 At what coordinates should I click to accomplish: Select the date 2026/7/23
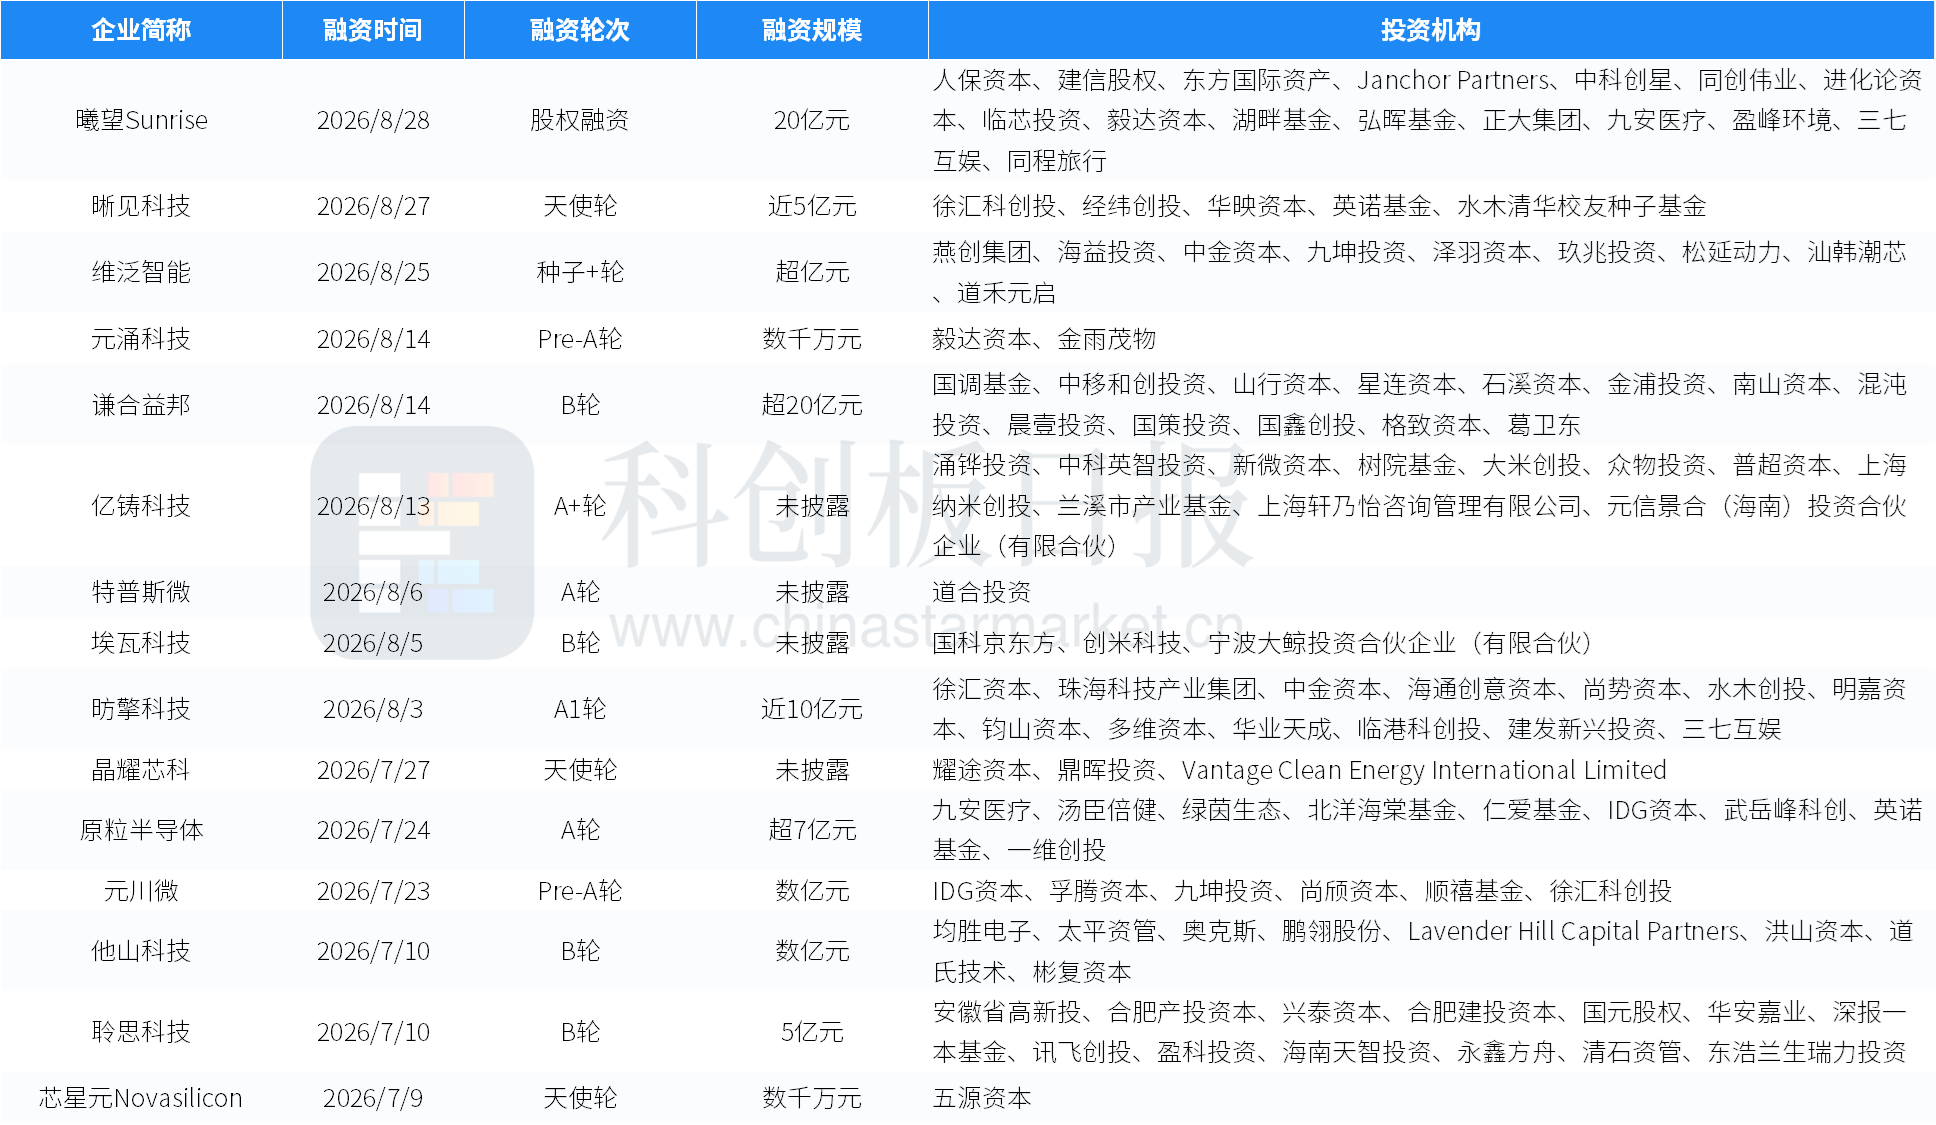pos(373,891)
